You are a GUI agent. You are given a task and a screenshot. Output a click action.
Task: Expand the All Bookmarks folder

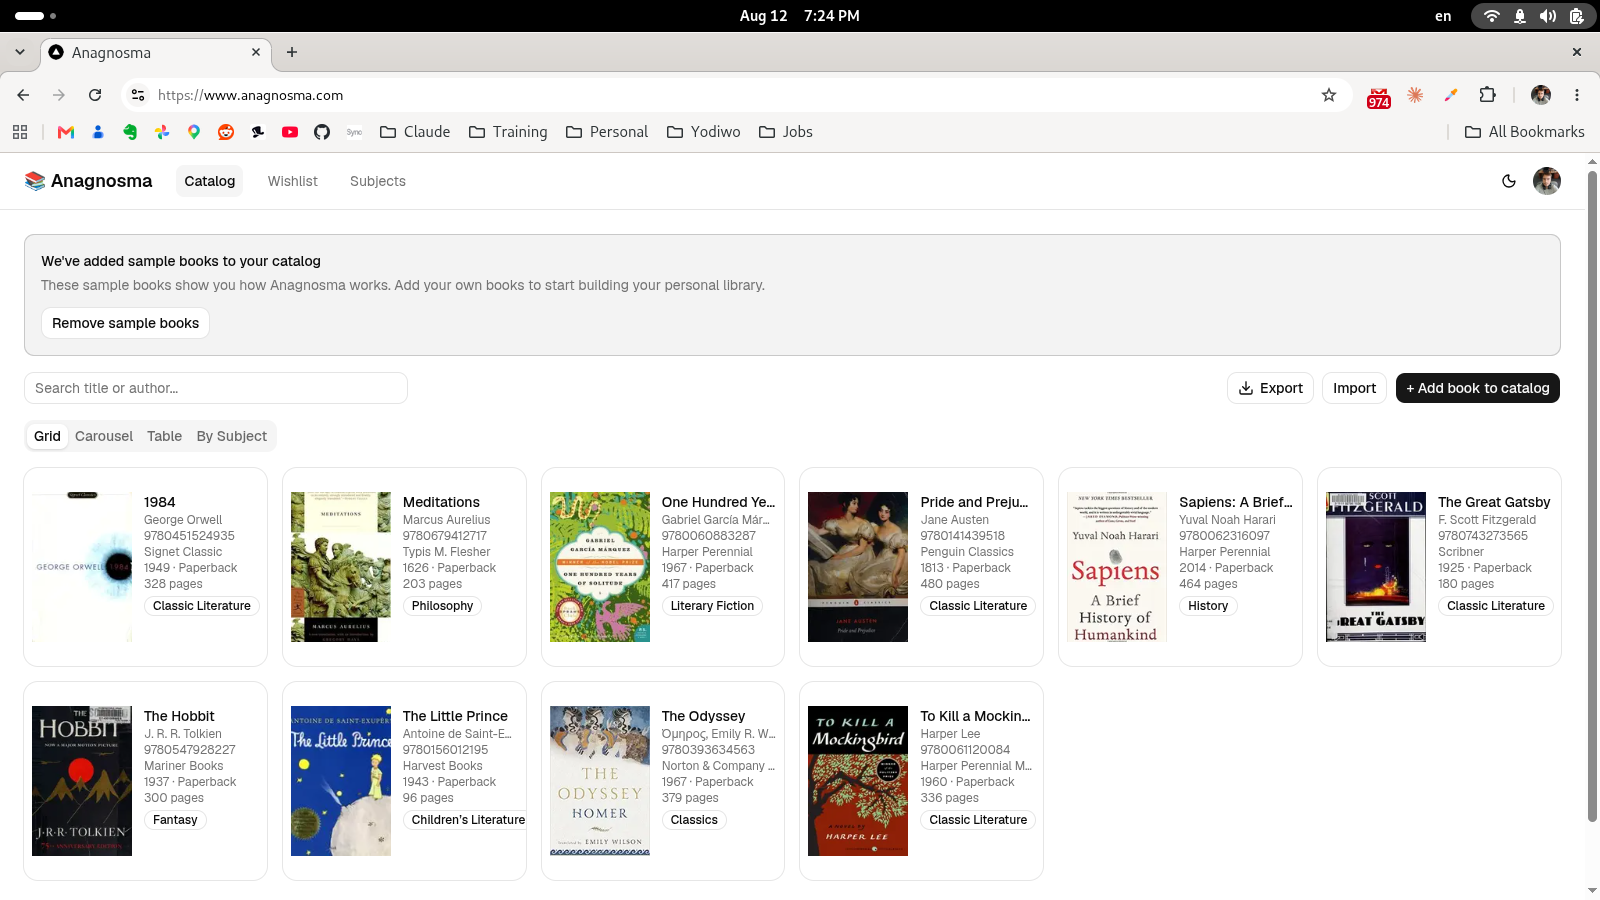point(1525,132)
